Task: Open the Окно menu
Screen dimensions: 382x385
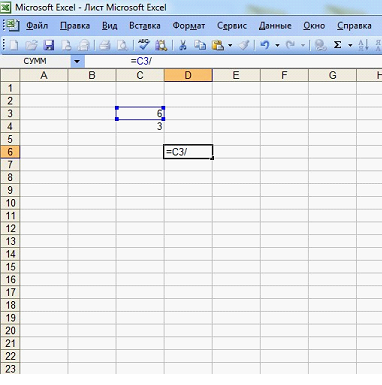Action: point(314,26)
